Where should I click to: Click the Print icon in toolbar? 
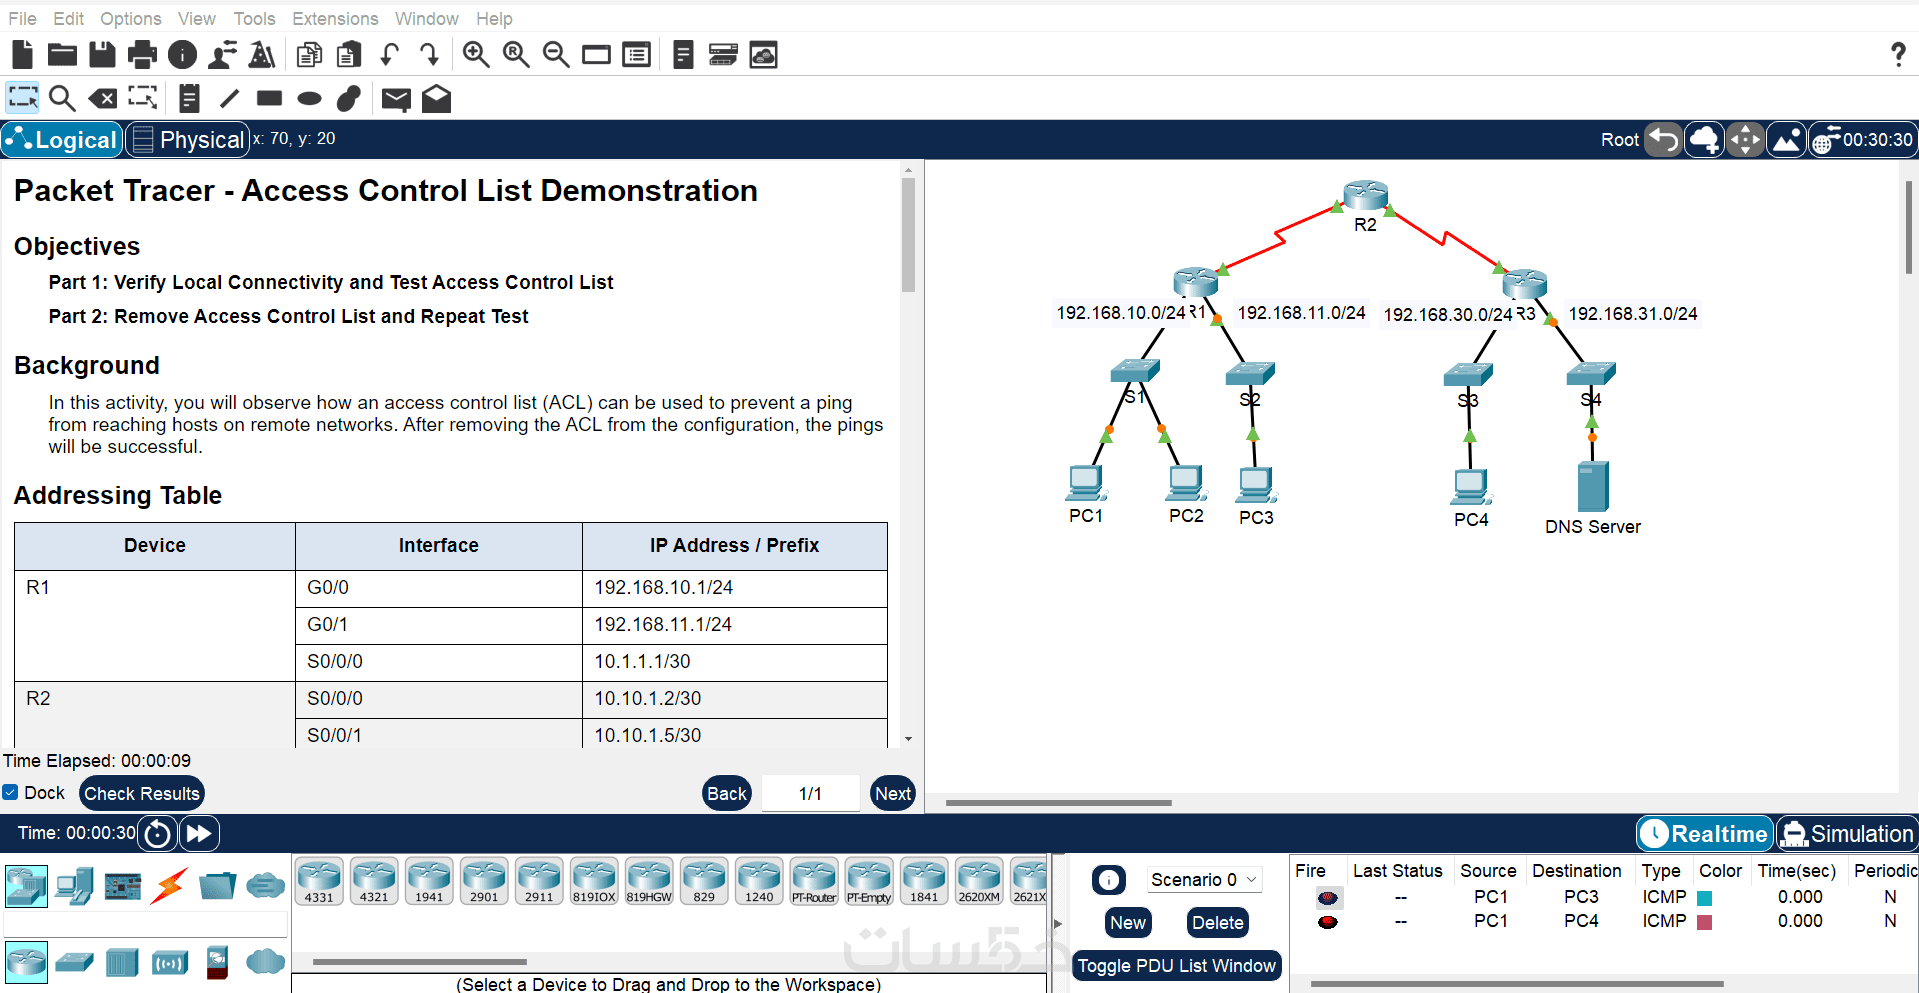(x=142, y=55)
